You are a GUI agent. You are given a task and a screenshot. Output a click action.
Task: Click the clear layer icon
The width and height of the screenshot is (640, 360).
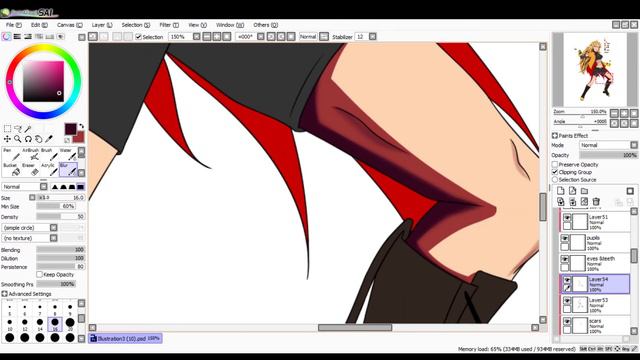pos(584,201)
